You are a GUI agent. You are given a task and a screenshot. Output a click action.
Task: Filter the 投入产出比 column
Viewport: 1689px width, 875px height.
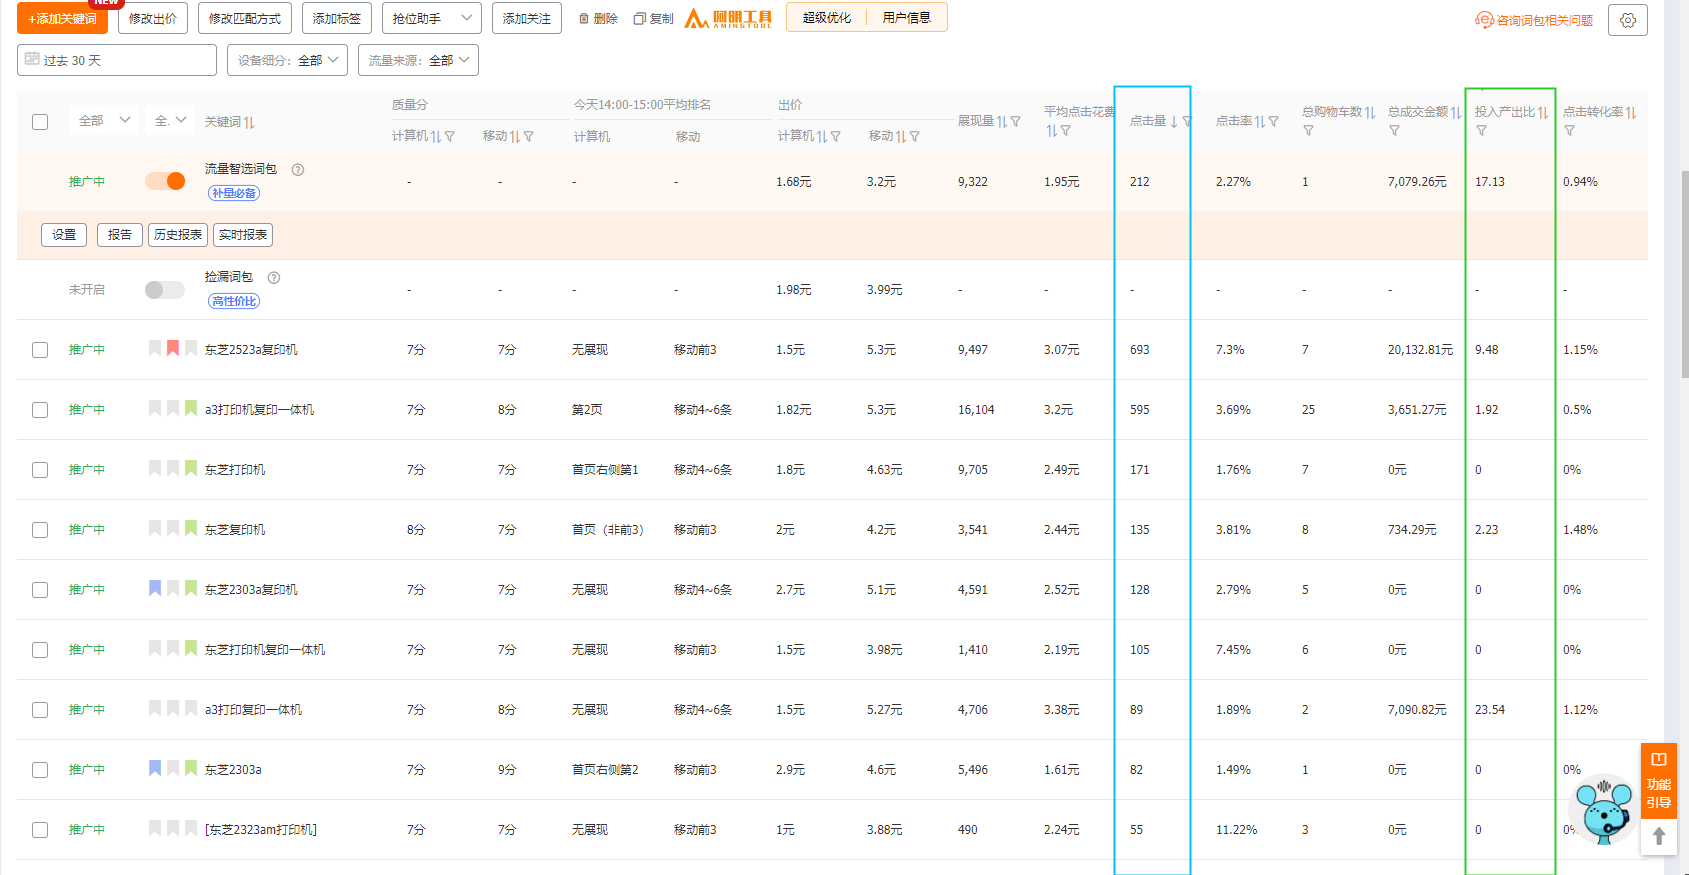pyautogui.click(x=1481, y=131)
